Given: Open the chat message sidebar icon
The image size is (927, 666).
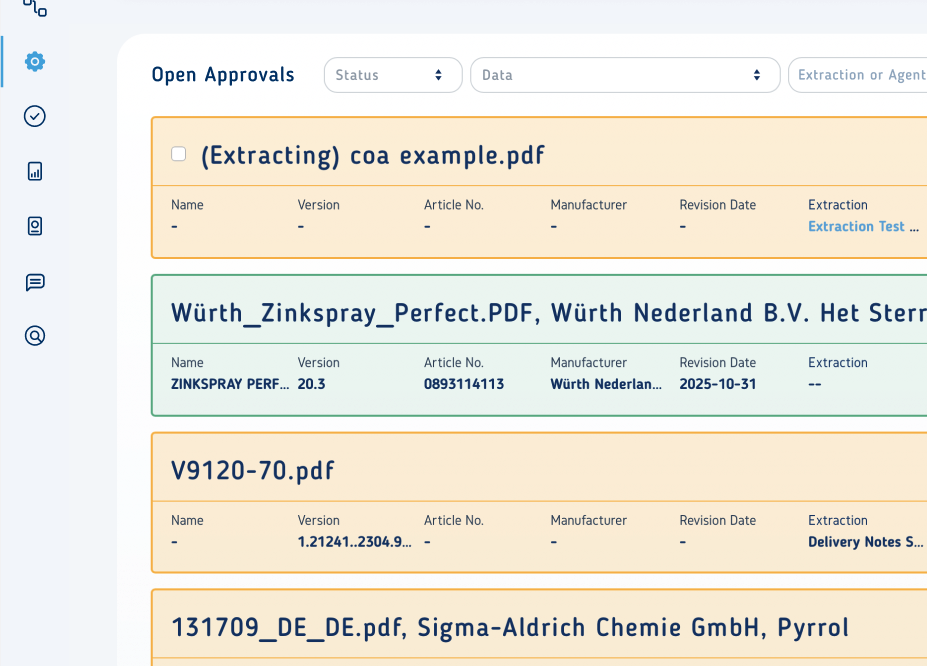Looking at the screenshot, I should (x=35, y=282).
